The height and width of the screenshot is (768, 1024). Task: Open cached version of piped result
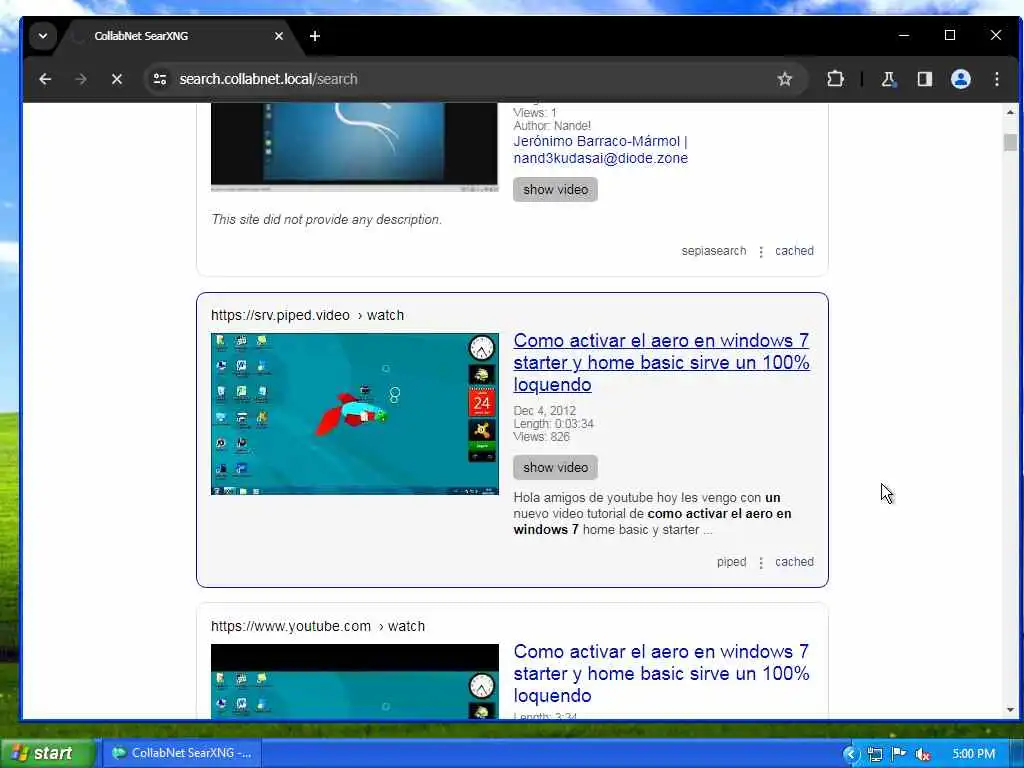(x=794, y=562)
